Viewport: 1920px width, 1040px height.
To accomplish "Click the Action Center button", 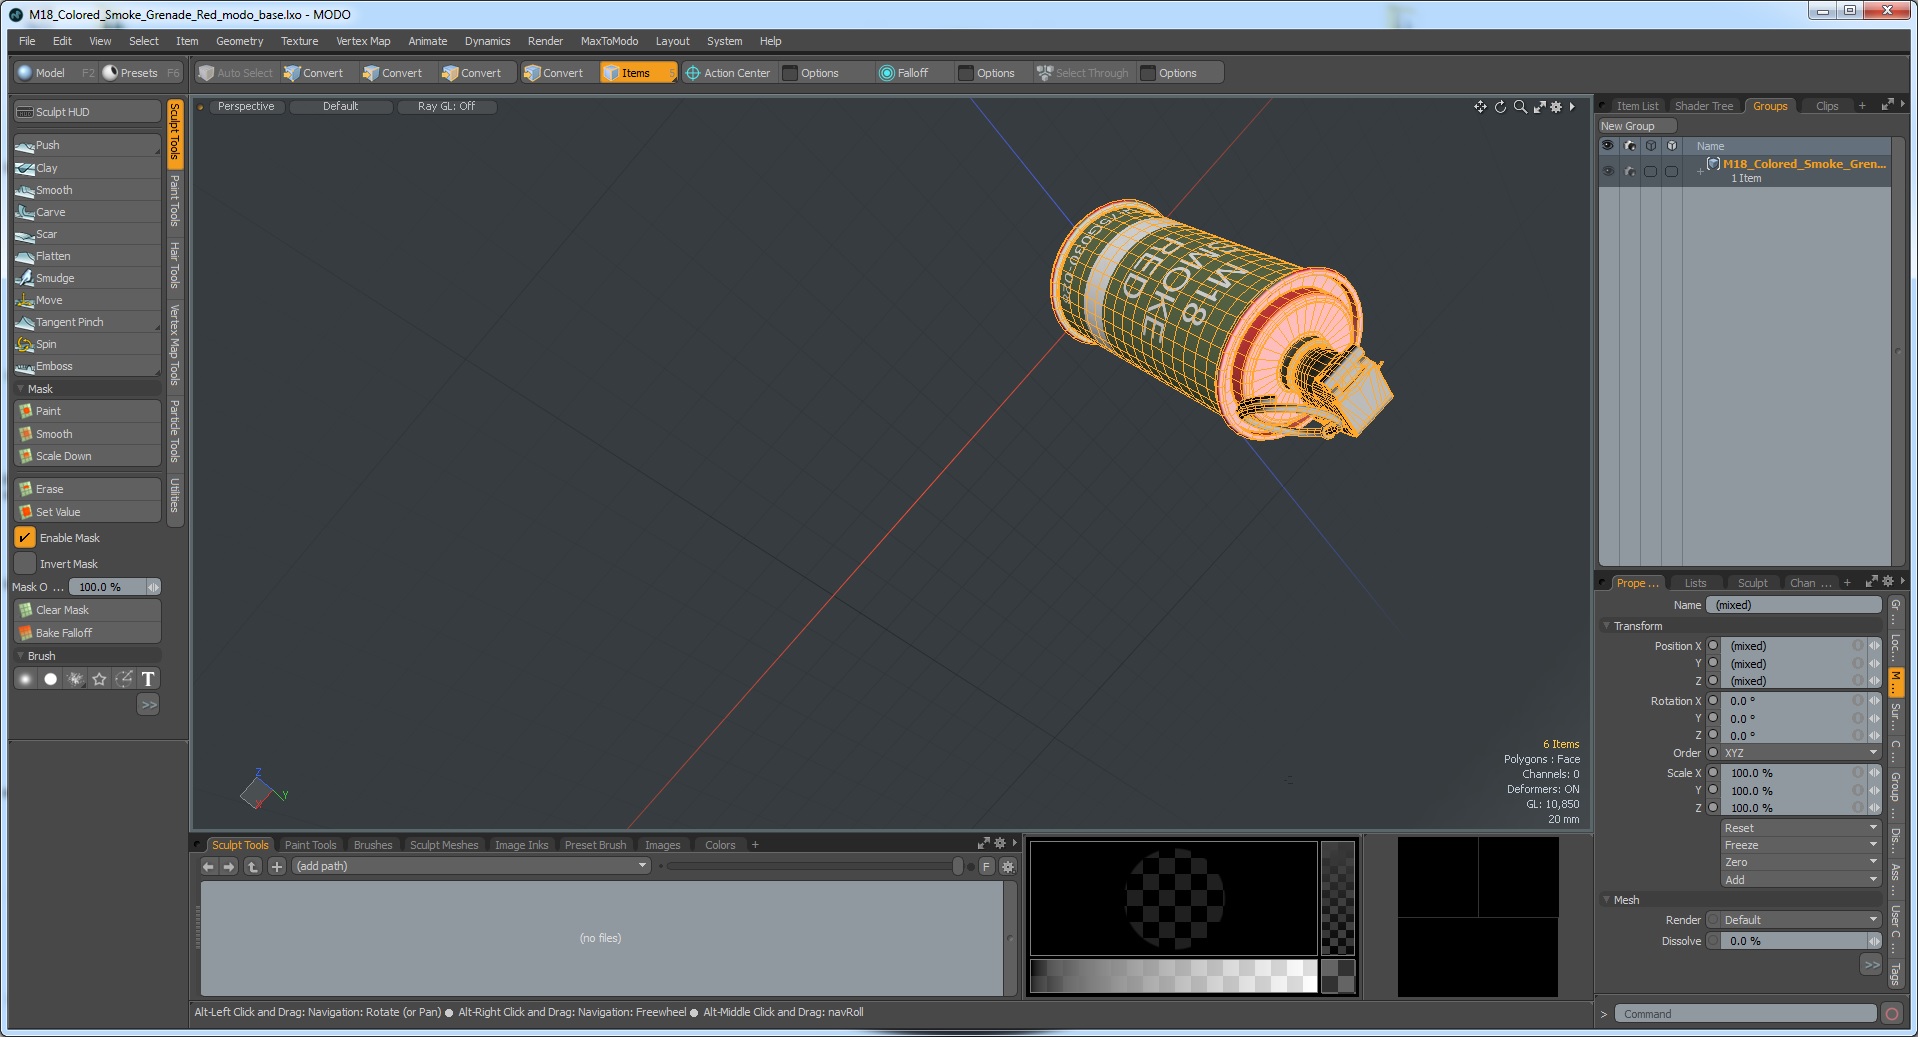I will [728, 73].
